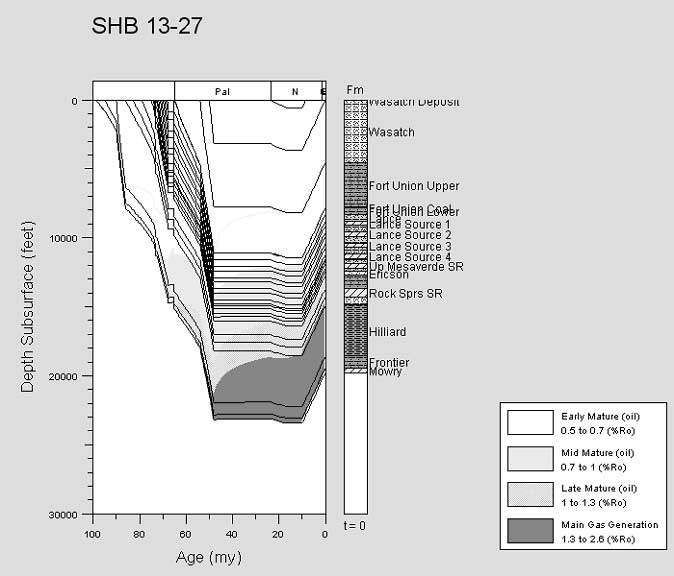Click the Hilliard formation label
The image size is (674, 576).
click(x=387, y=331)
